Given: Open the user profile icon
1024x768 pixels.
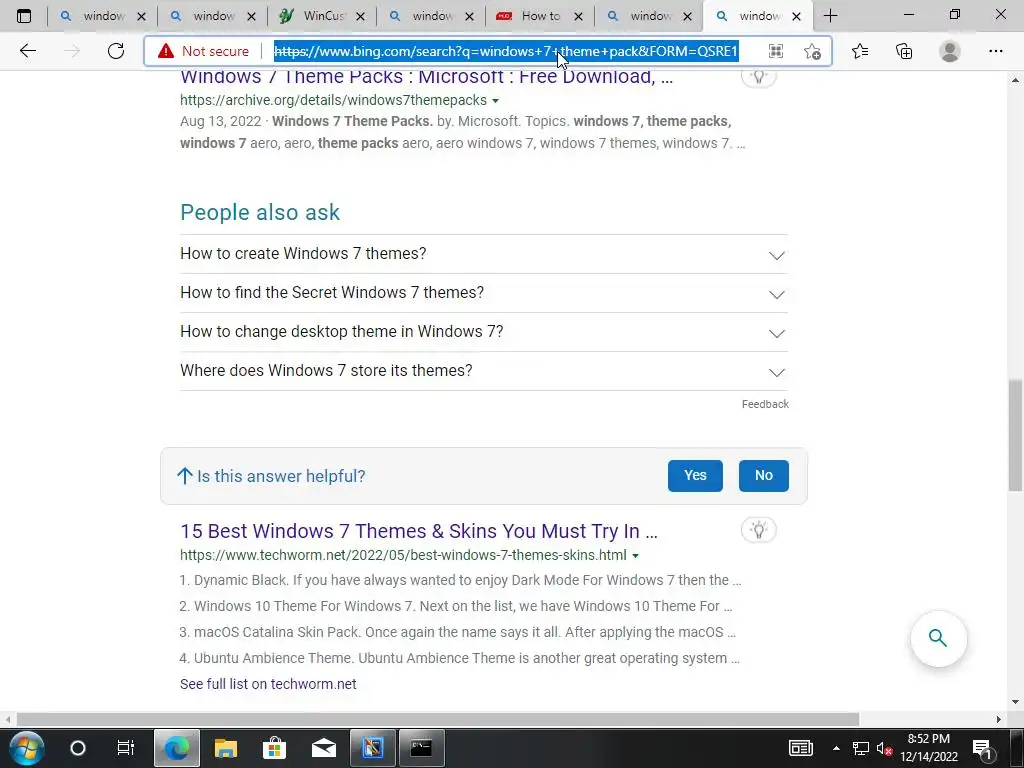Looking at the screenshot, I should [x=950, y=51].
